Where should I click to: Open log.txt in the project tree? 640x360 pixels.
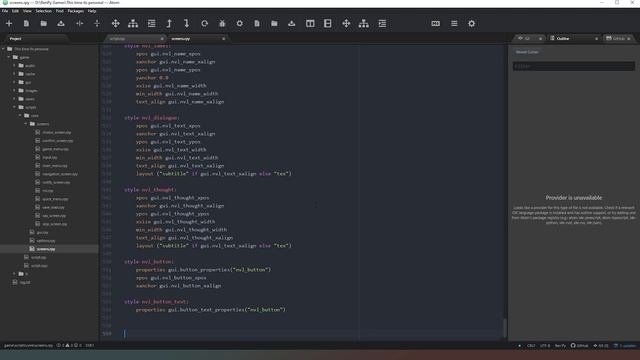[x=24, y=282]
